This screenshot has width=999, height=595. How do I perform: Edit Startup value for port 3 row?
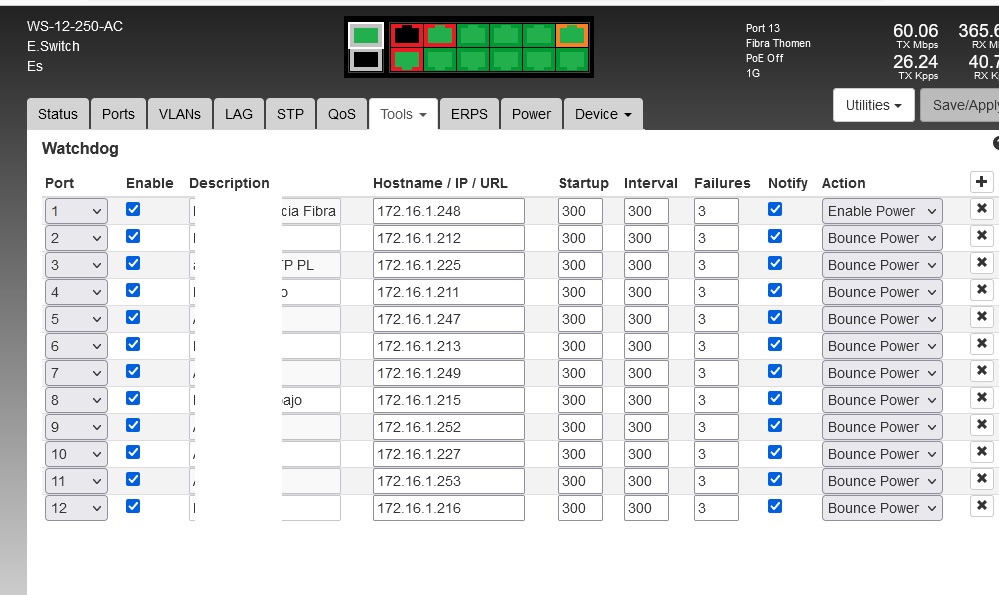(x=580, y=265)
